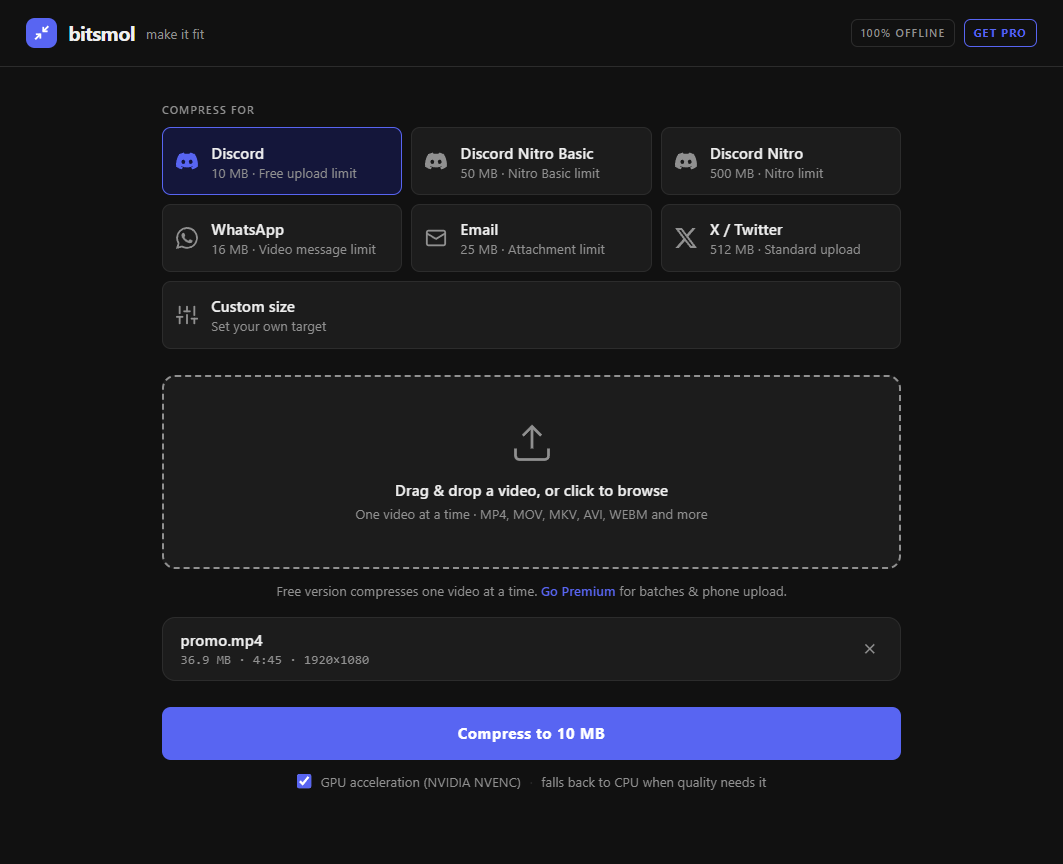This screenshot has width=1063, height=864.
Task: Follow the Go Premium link
Action: pos(578,591)
